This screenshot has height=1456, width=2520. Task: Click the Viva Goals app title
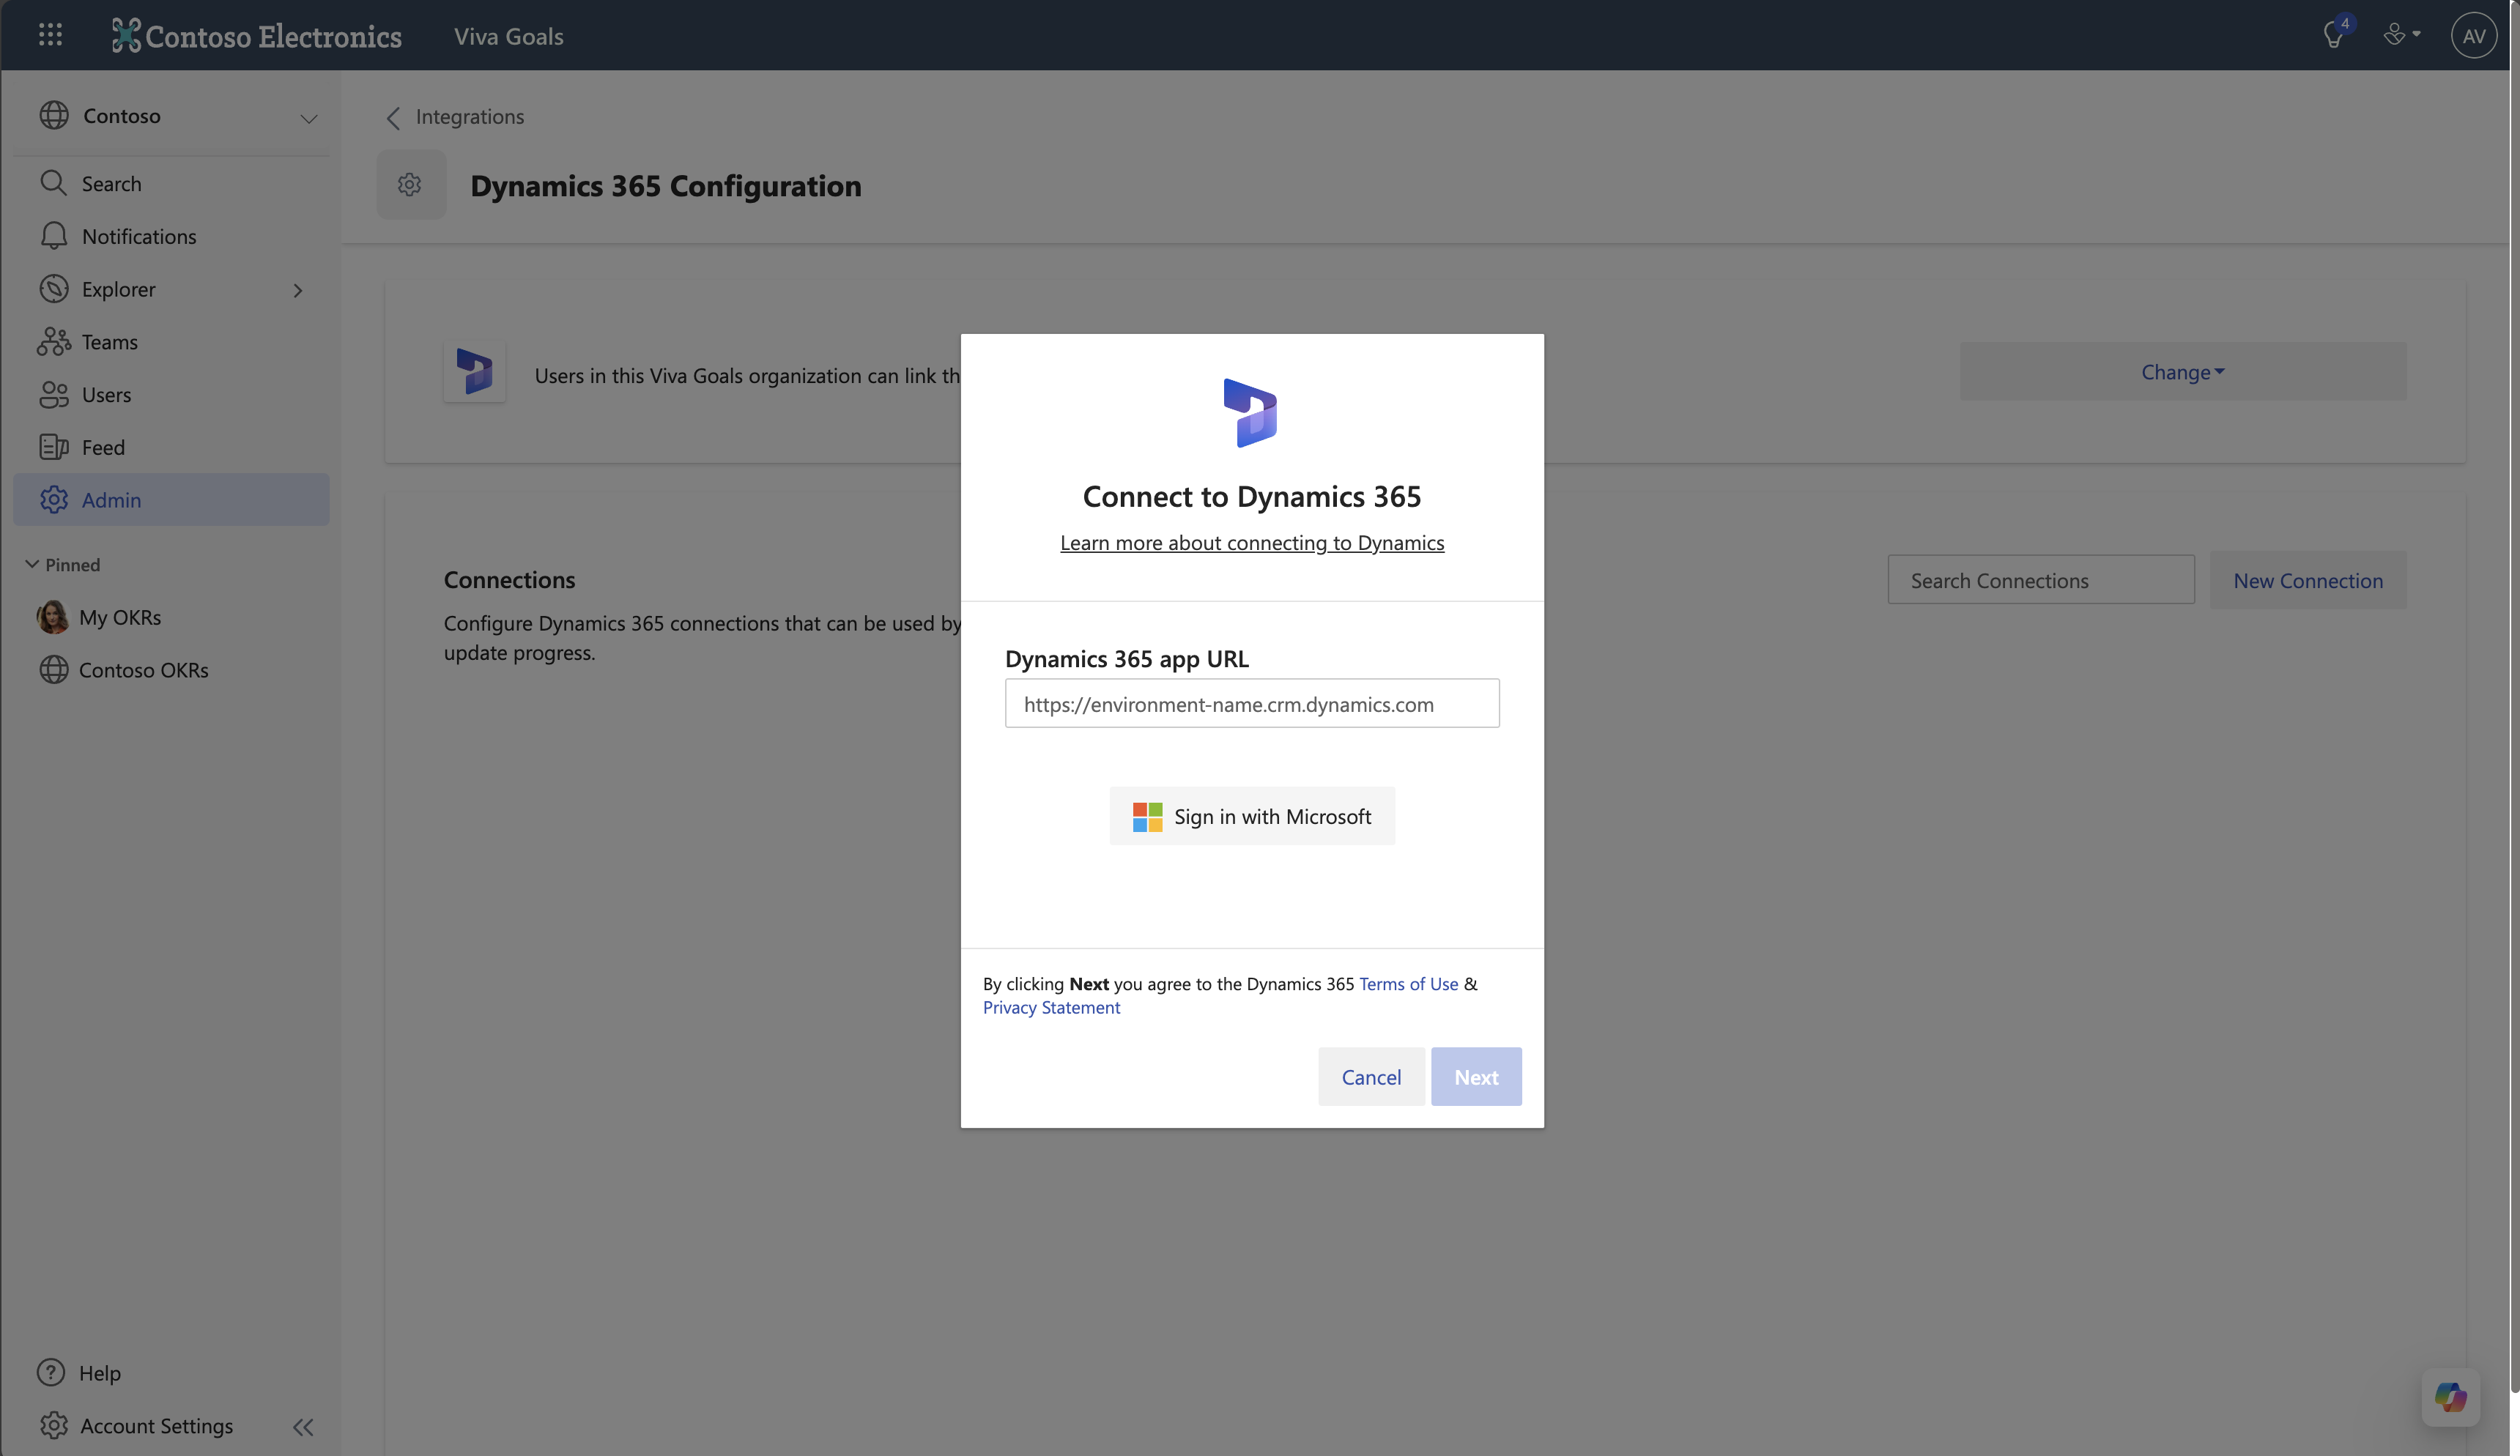509,36
